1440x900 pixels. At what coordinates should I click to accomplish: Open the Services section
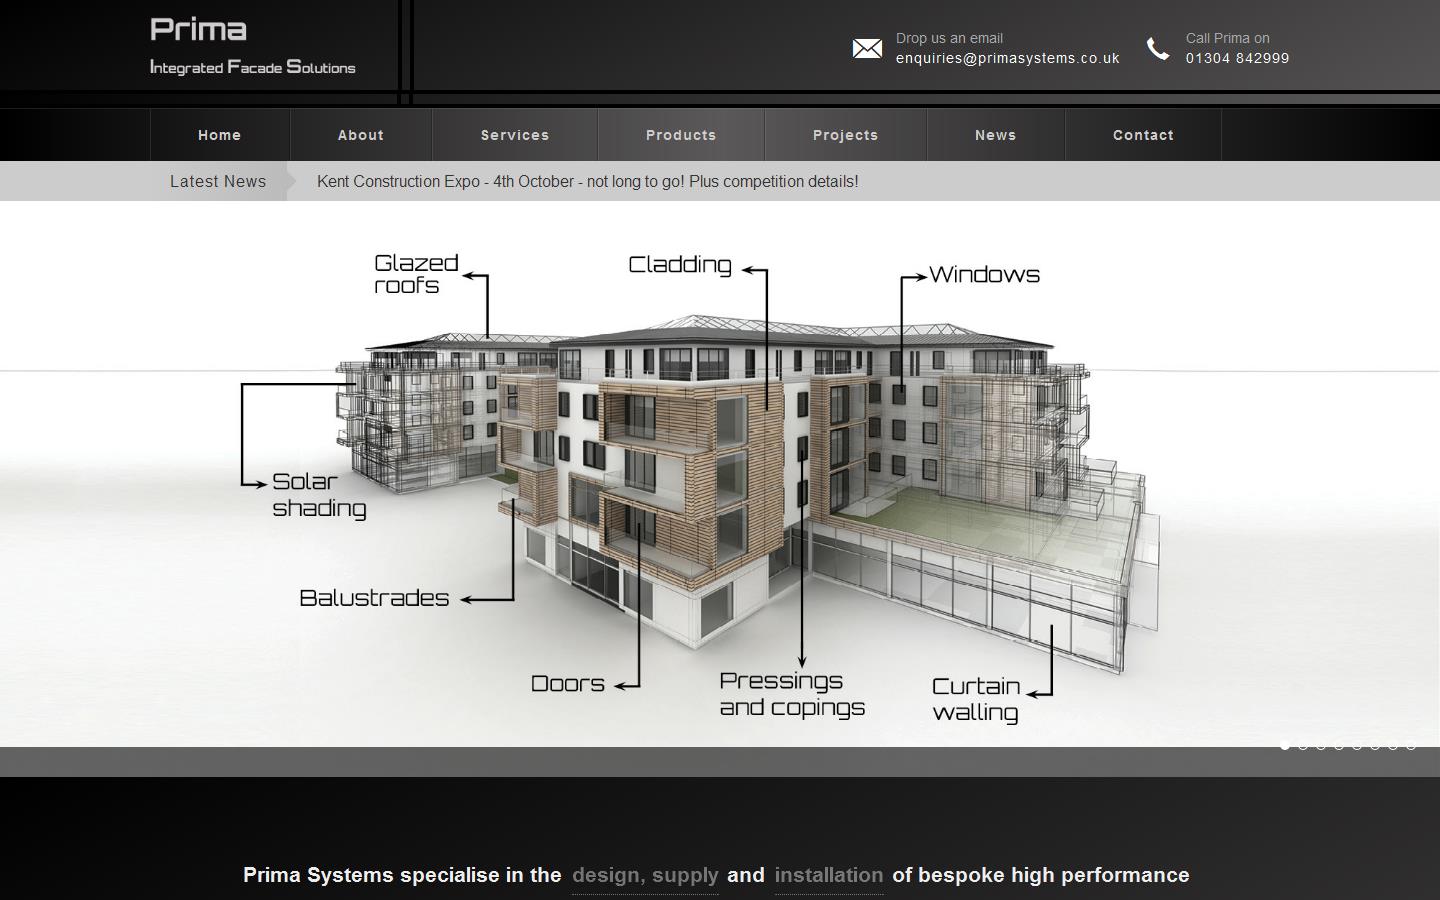tap(514, 135)
